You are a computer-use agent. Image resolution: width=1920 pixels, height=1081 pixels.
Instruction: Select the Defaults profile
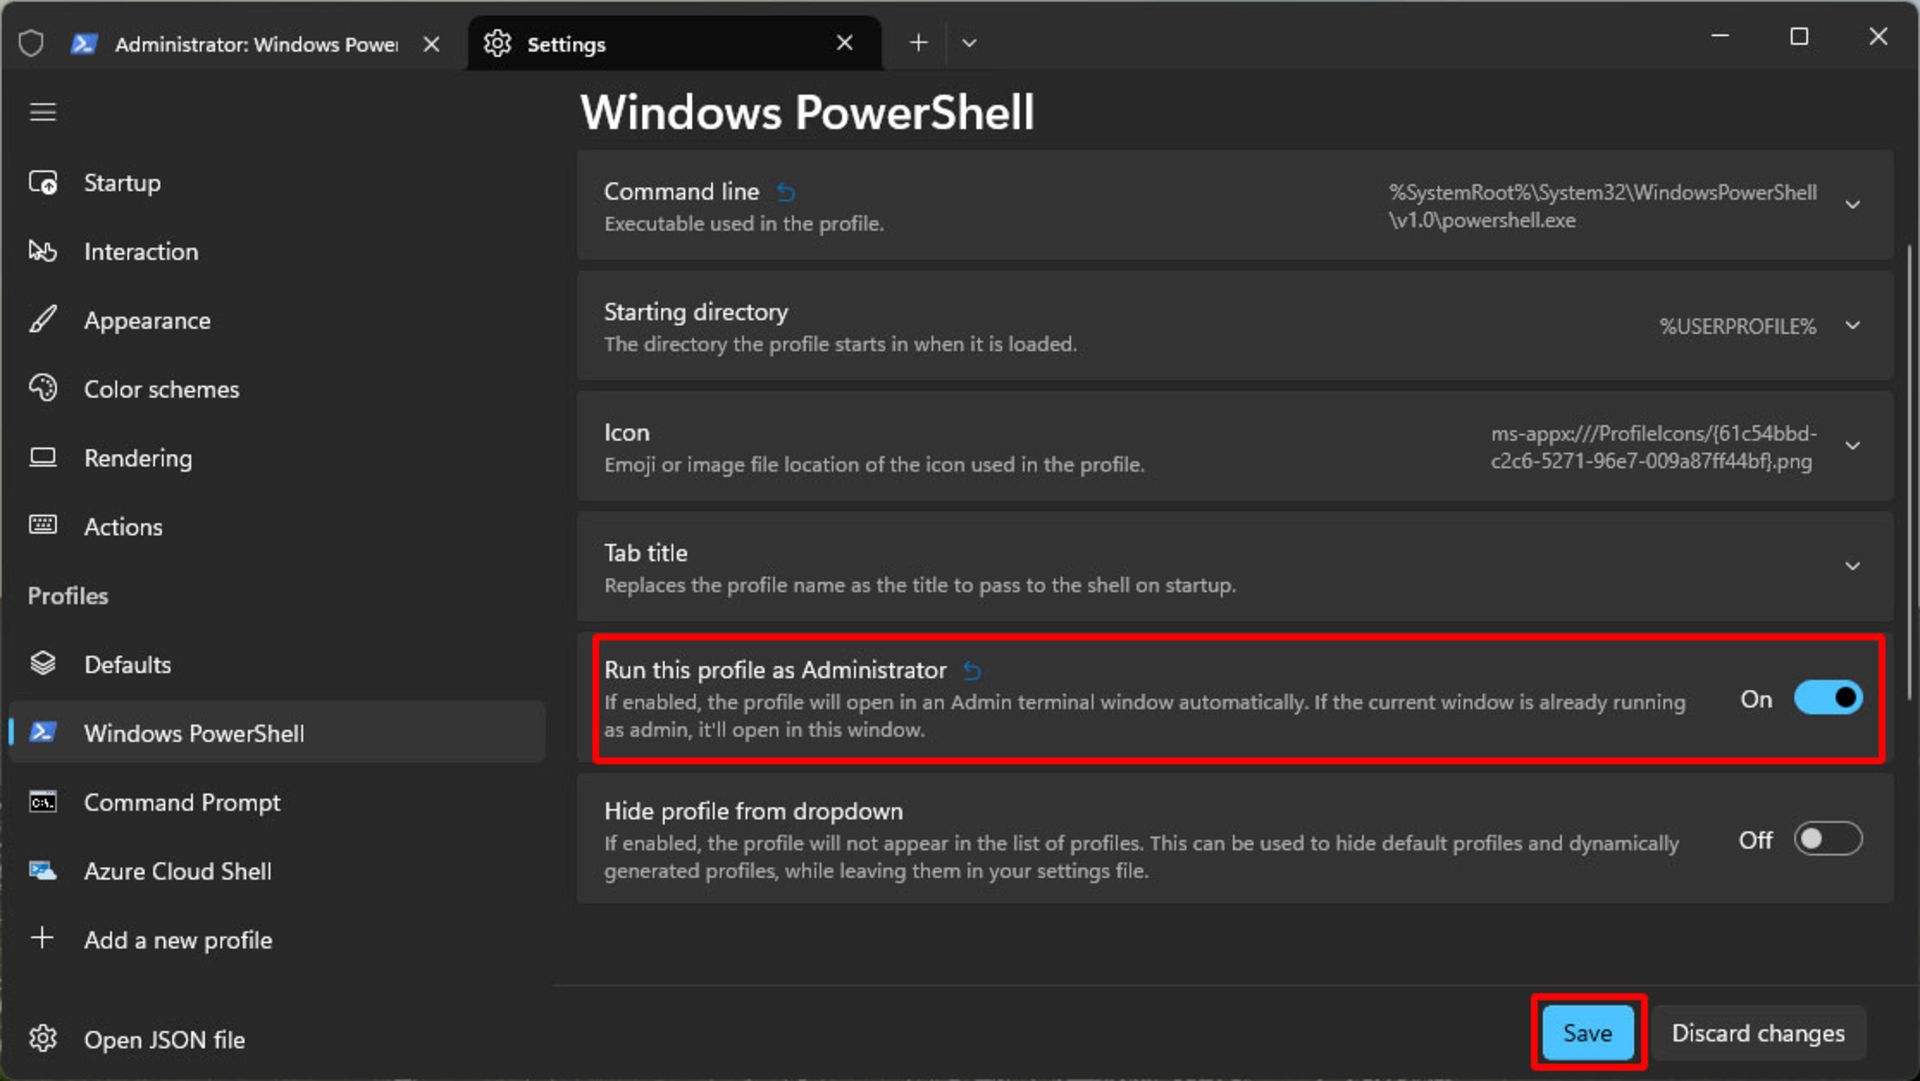[277, 664]
